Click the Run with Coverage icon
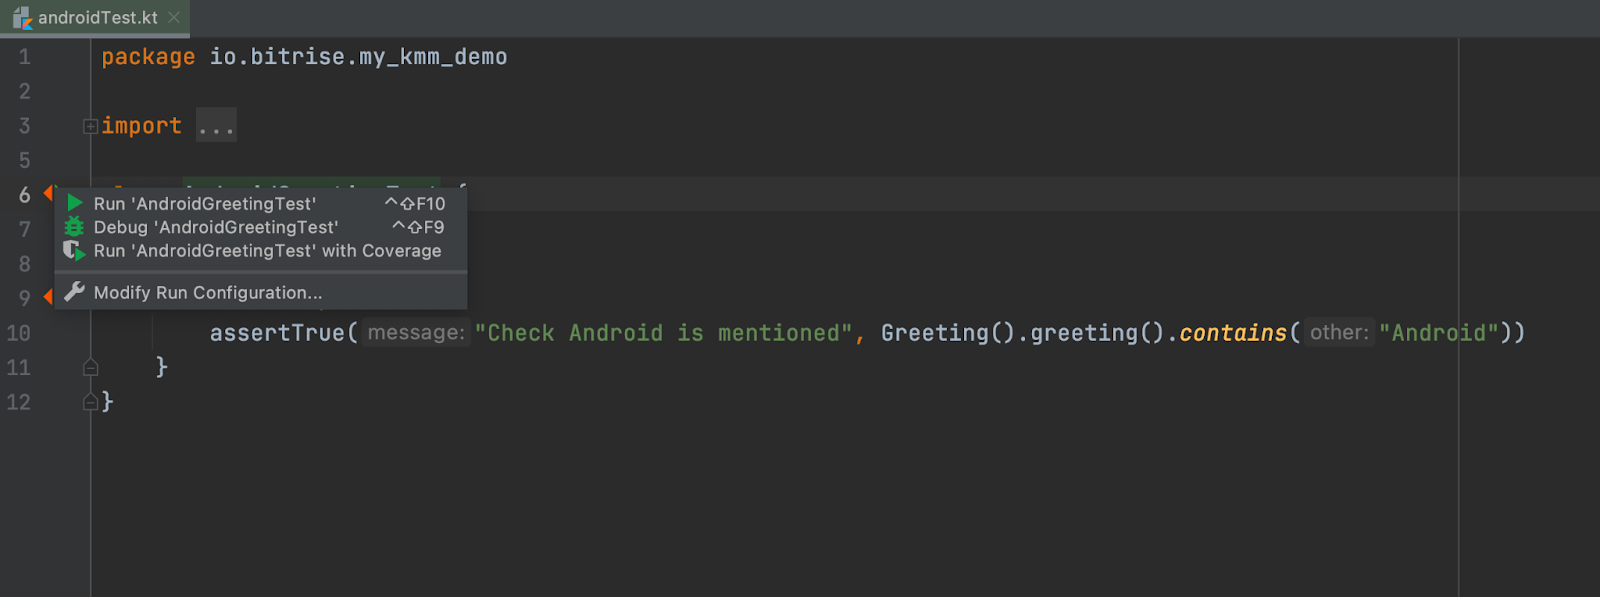This screenshot has height=597, width=1600. click(x=73, y=250)
